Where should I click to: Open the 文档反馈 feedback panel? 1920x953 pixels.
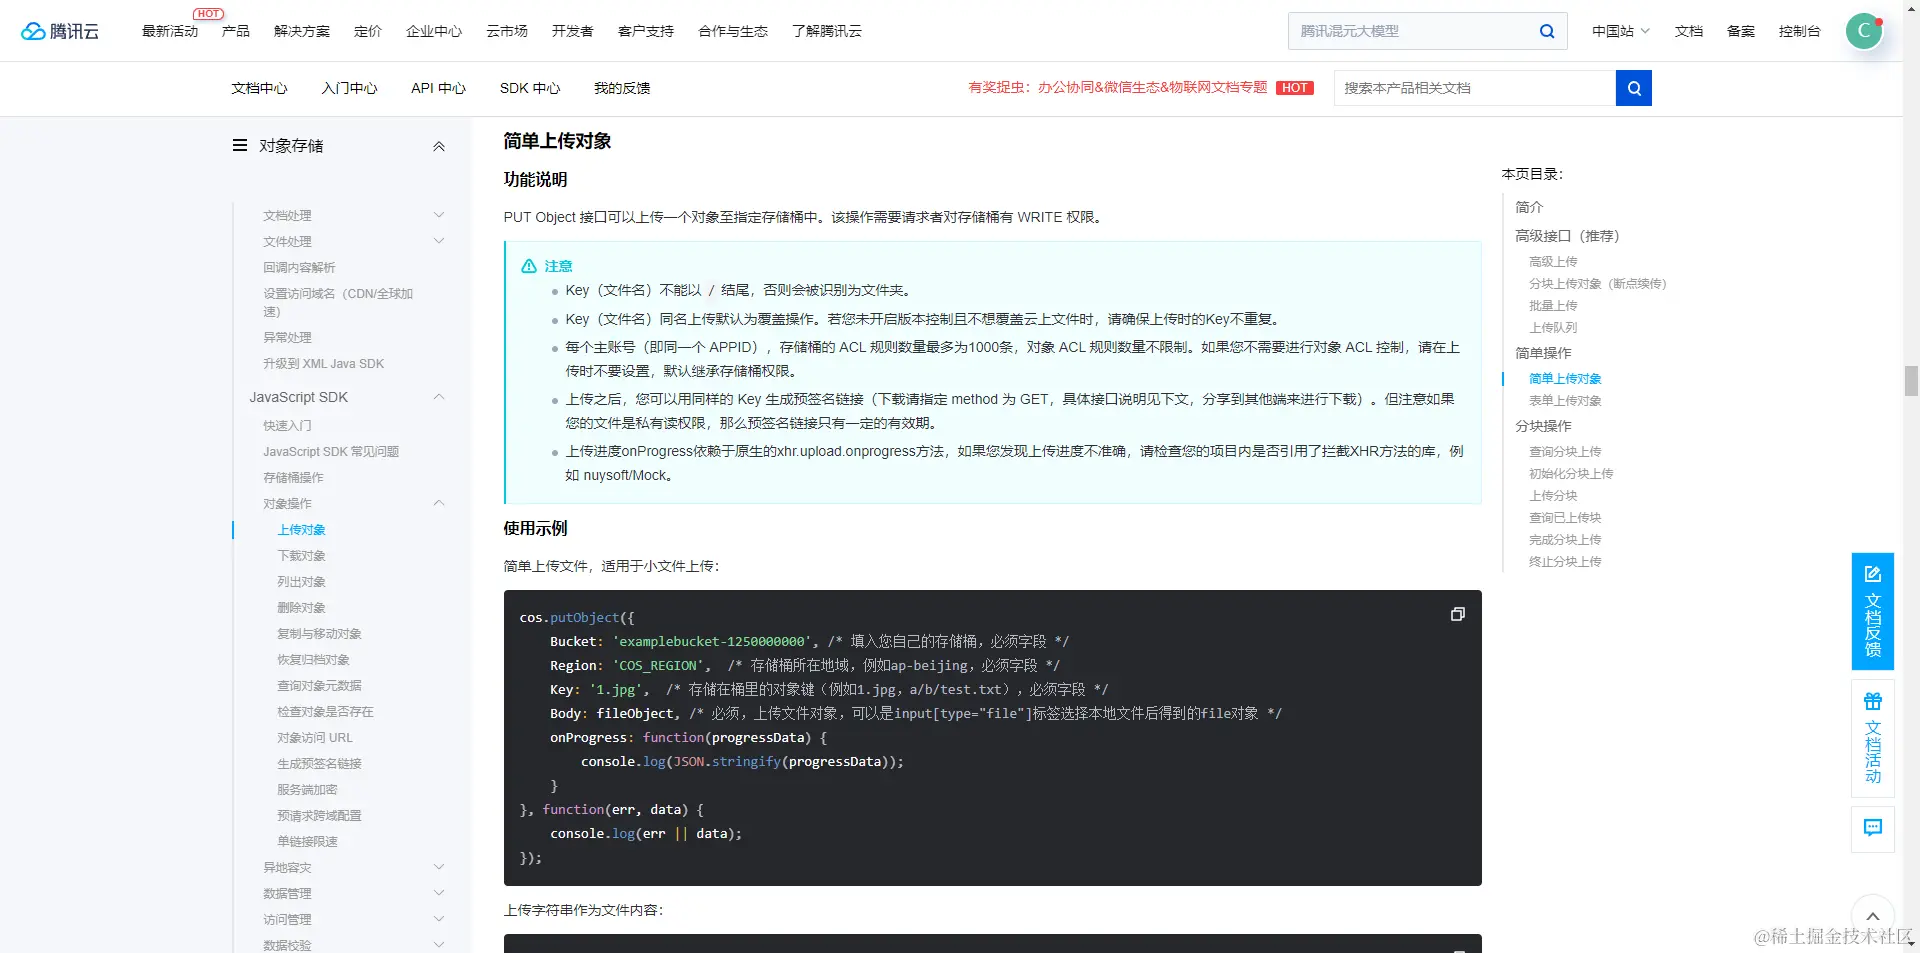tap(1872, 611)
